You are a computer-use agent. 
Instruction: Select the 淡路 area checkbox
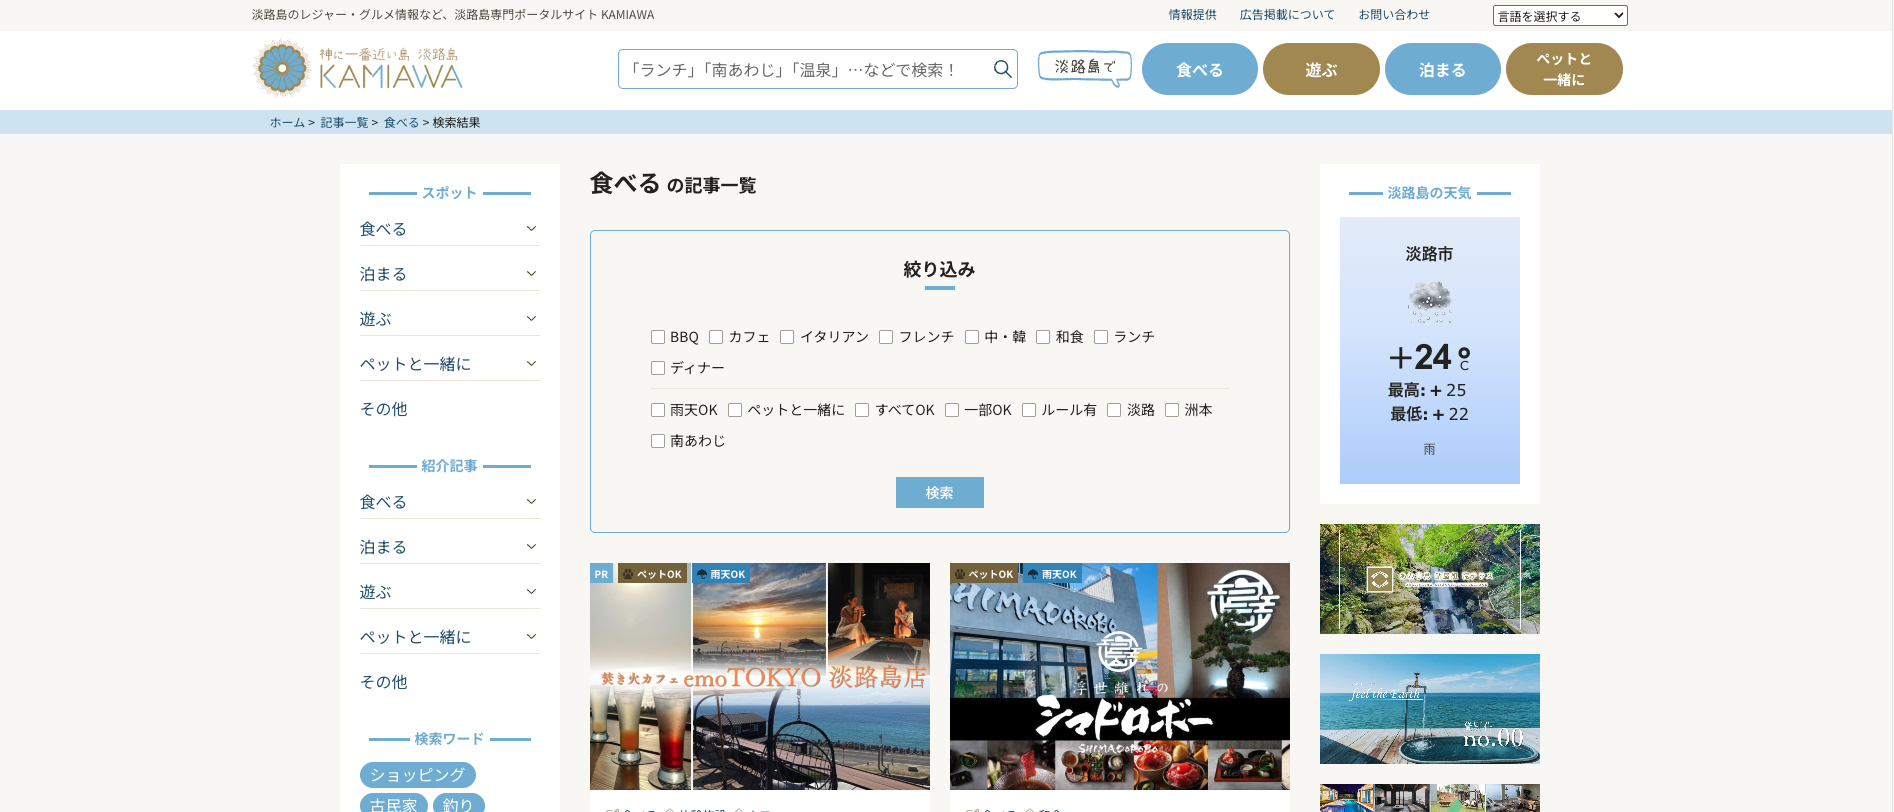[x=1114, y=410]
